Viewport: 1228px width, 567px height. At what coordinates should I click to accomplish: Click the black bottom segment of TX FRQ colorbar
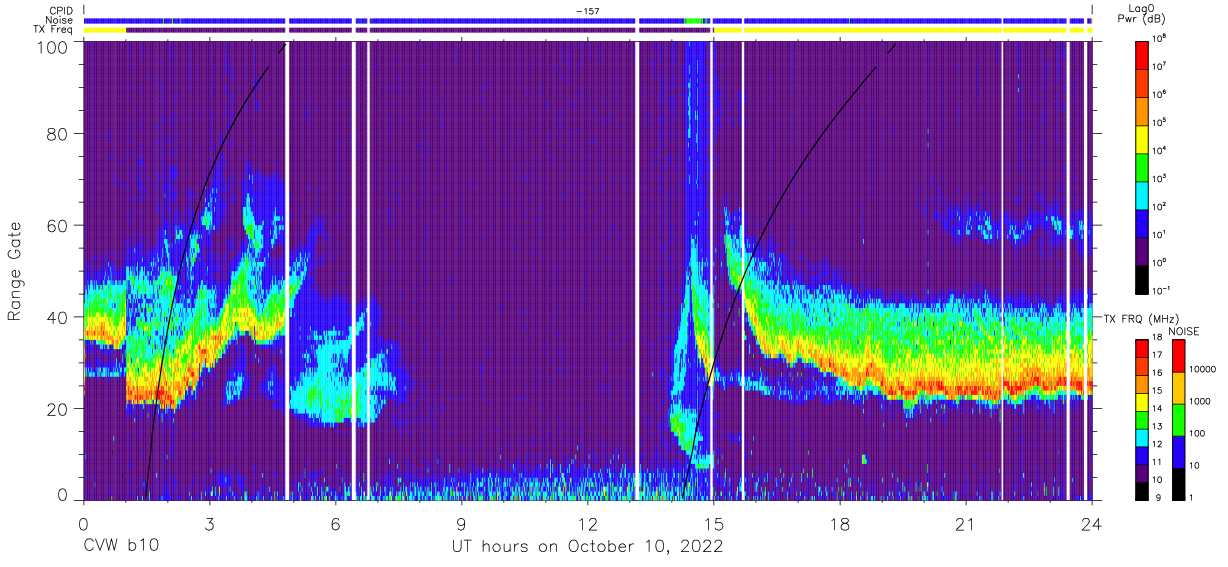click(1142, 489)
